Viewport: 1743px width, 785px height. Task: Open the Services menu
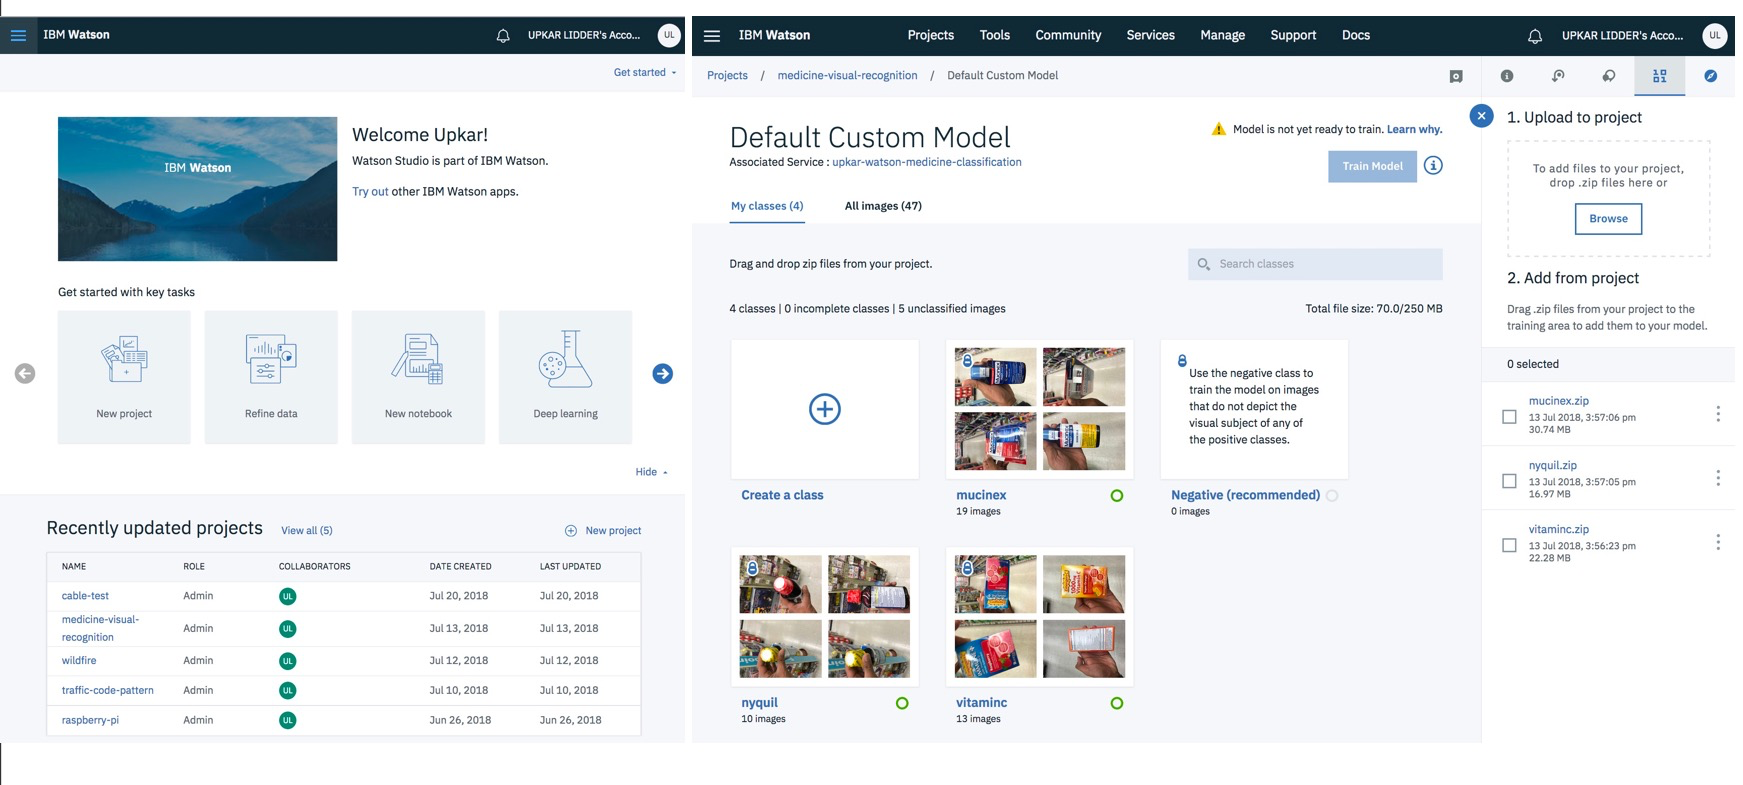pyautogui.click(x=1151, y=35)
